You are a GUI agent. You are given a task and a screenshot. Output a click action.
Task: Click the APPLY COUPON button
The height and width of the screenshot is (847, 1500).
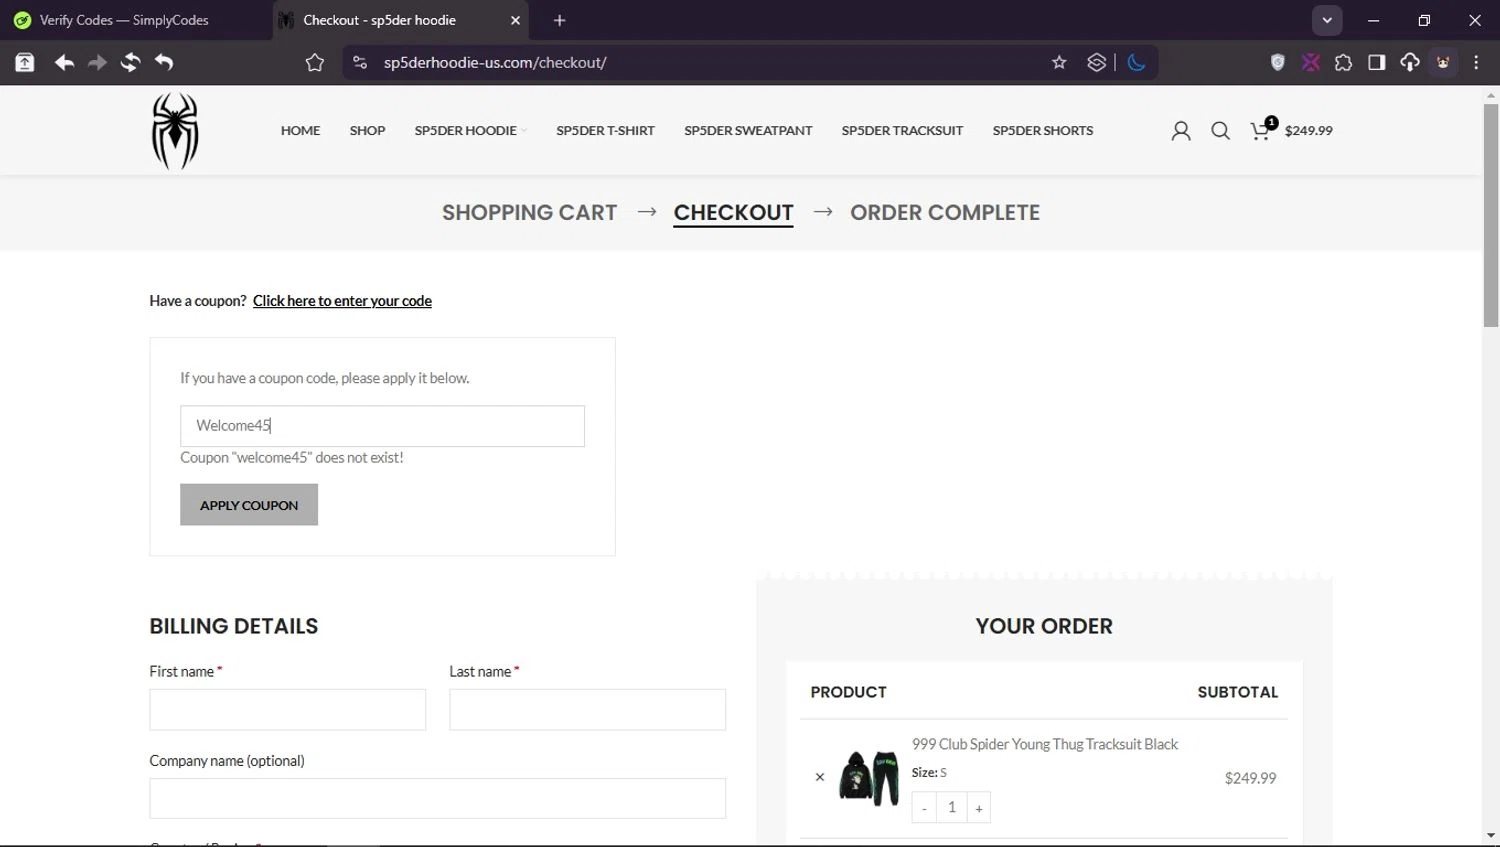[x=249, y=505]
